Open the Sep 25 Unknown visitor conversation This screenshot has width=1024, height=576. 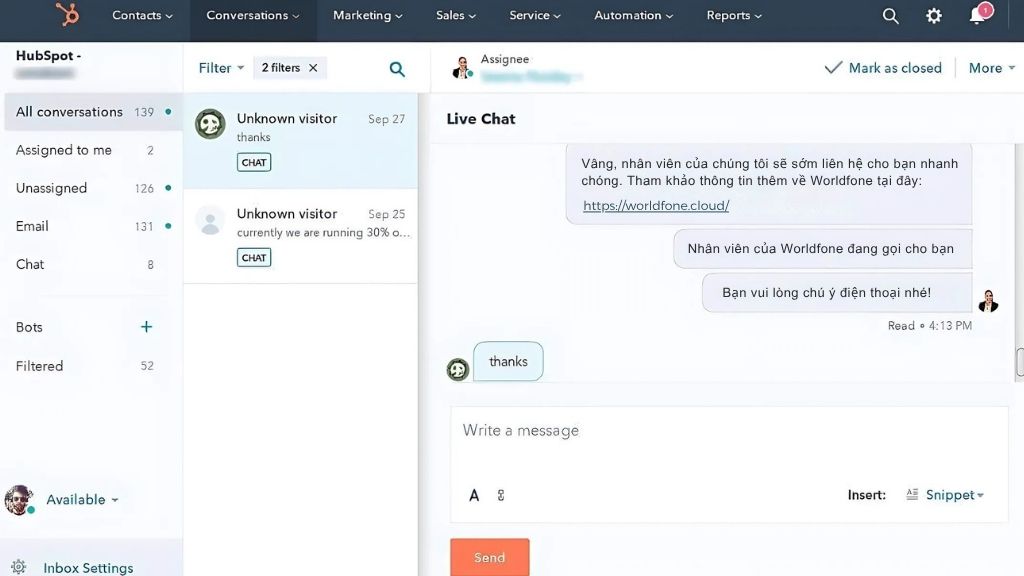[x=300, y=236]
